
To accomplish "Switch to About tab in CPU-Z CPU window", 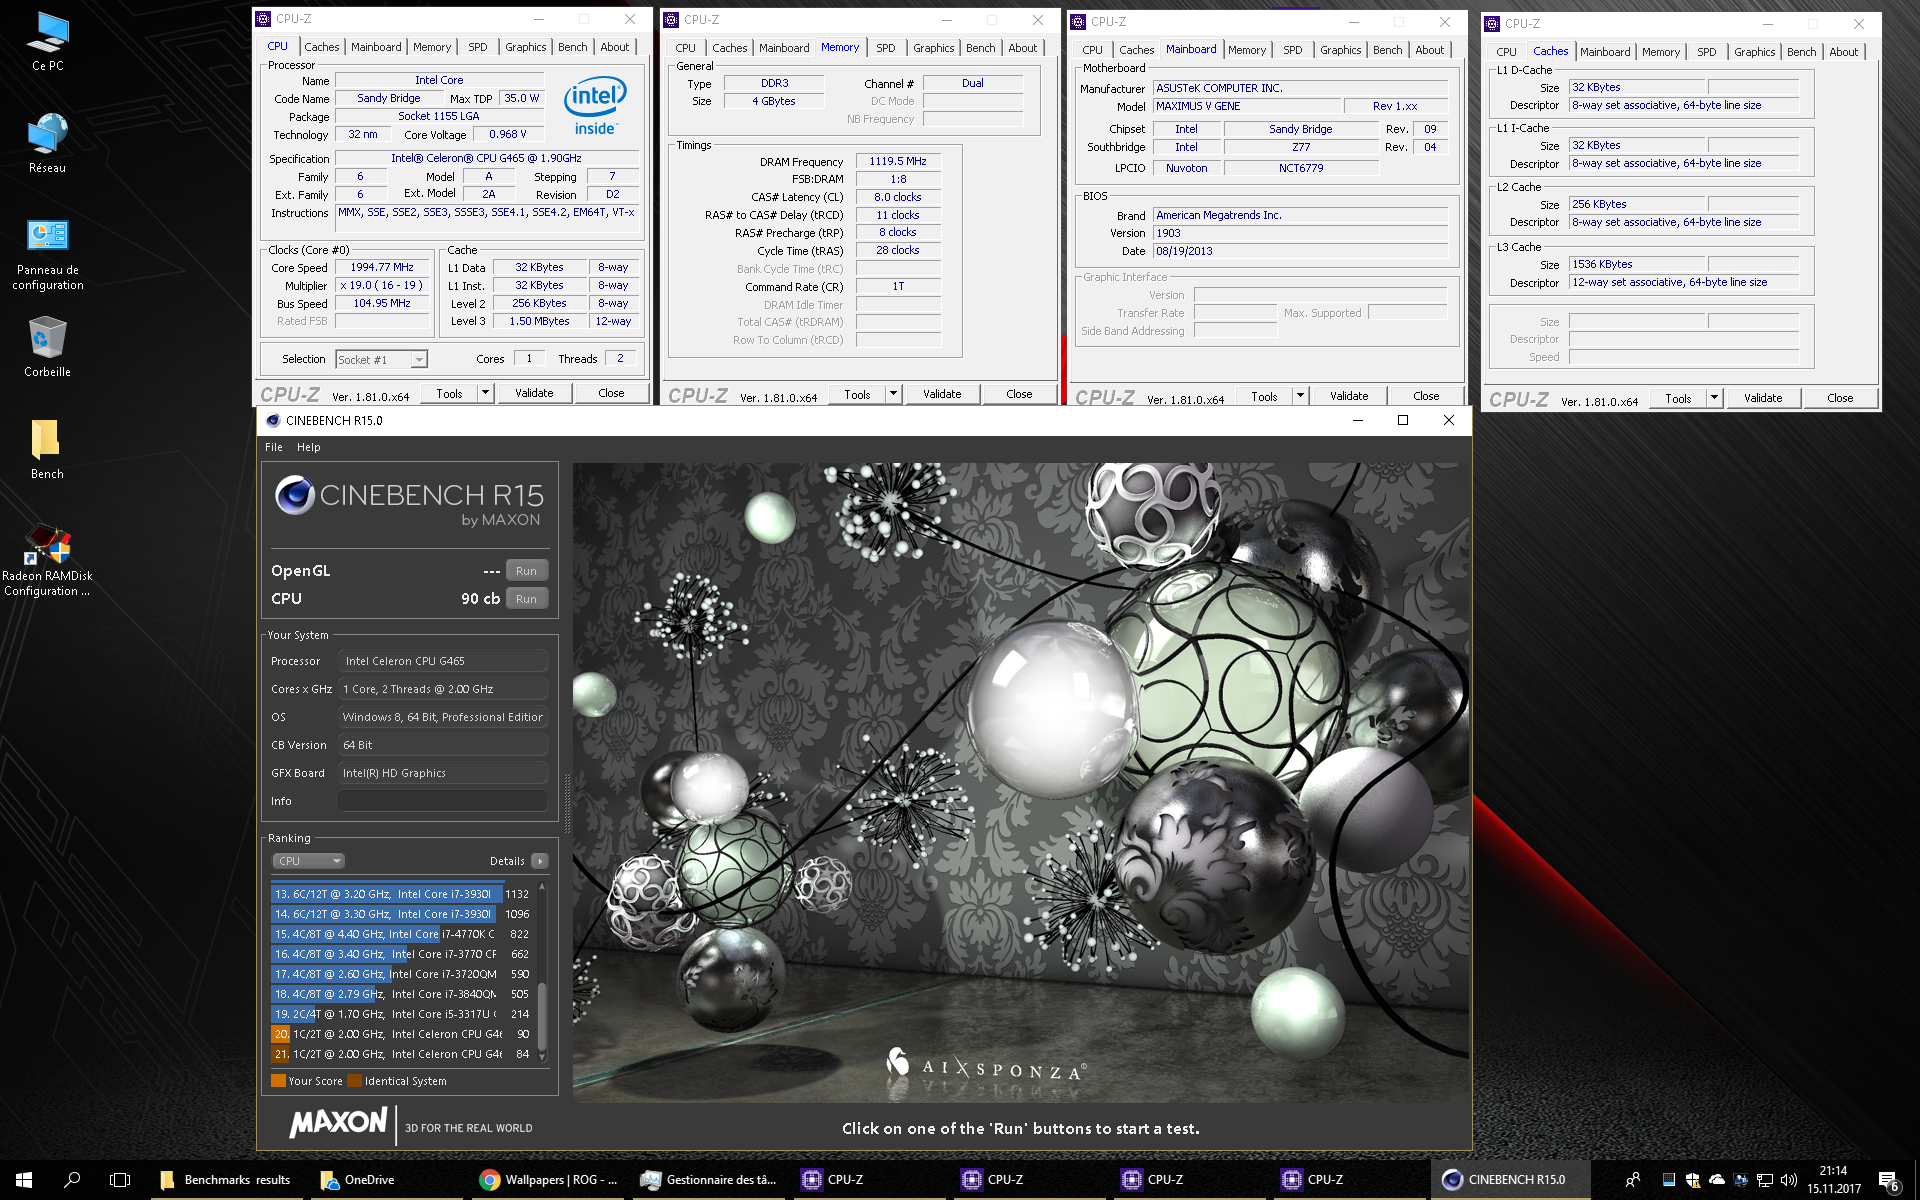I will (x=615, y=47).
